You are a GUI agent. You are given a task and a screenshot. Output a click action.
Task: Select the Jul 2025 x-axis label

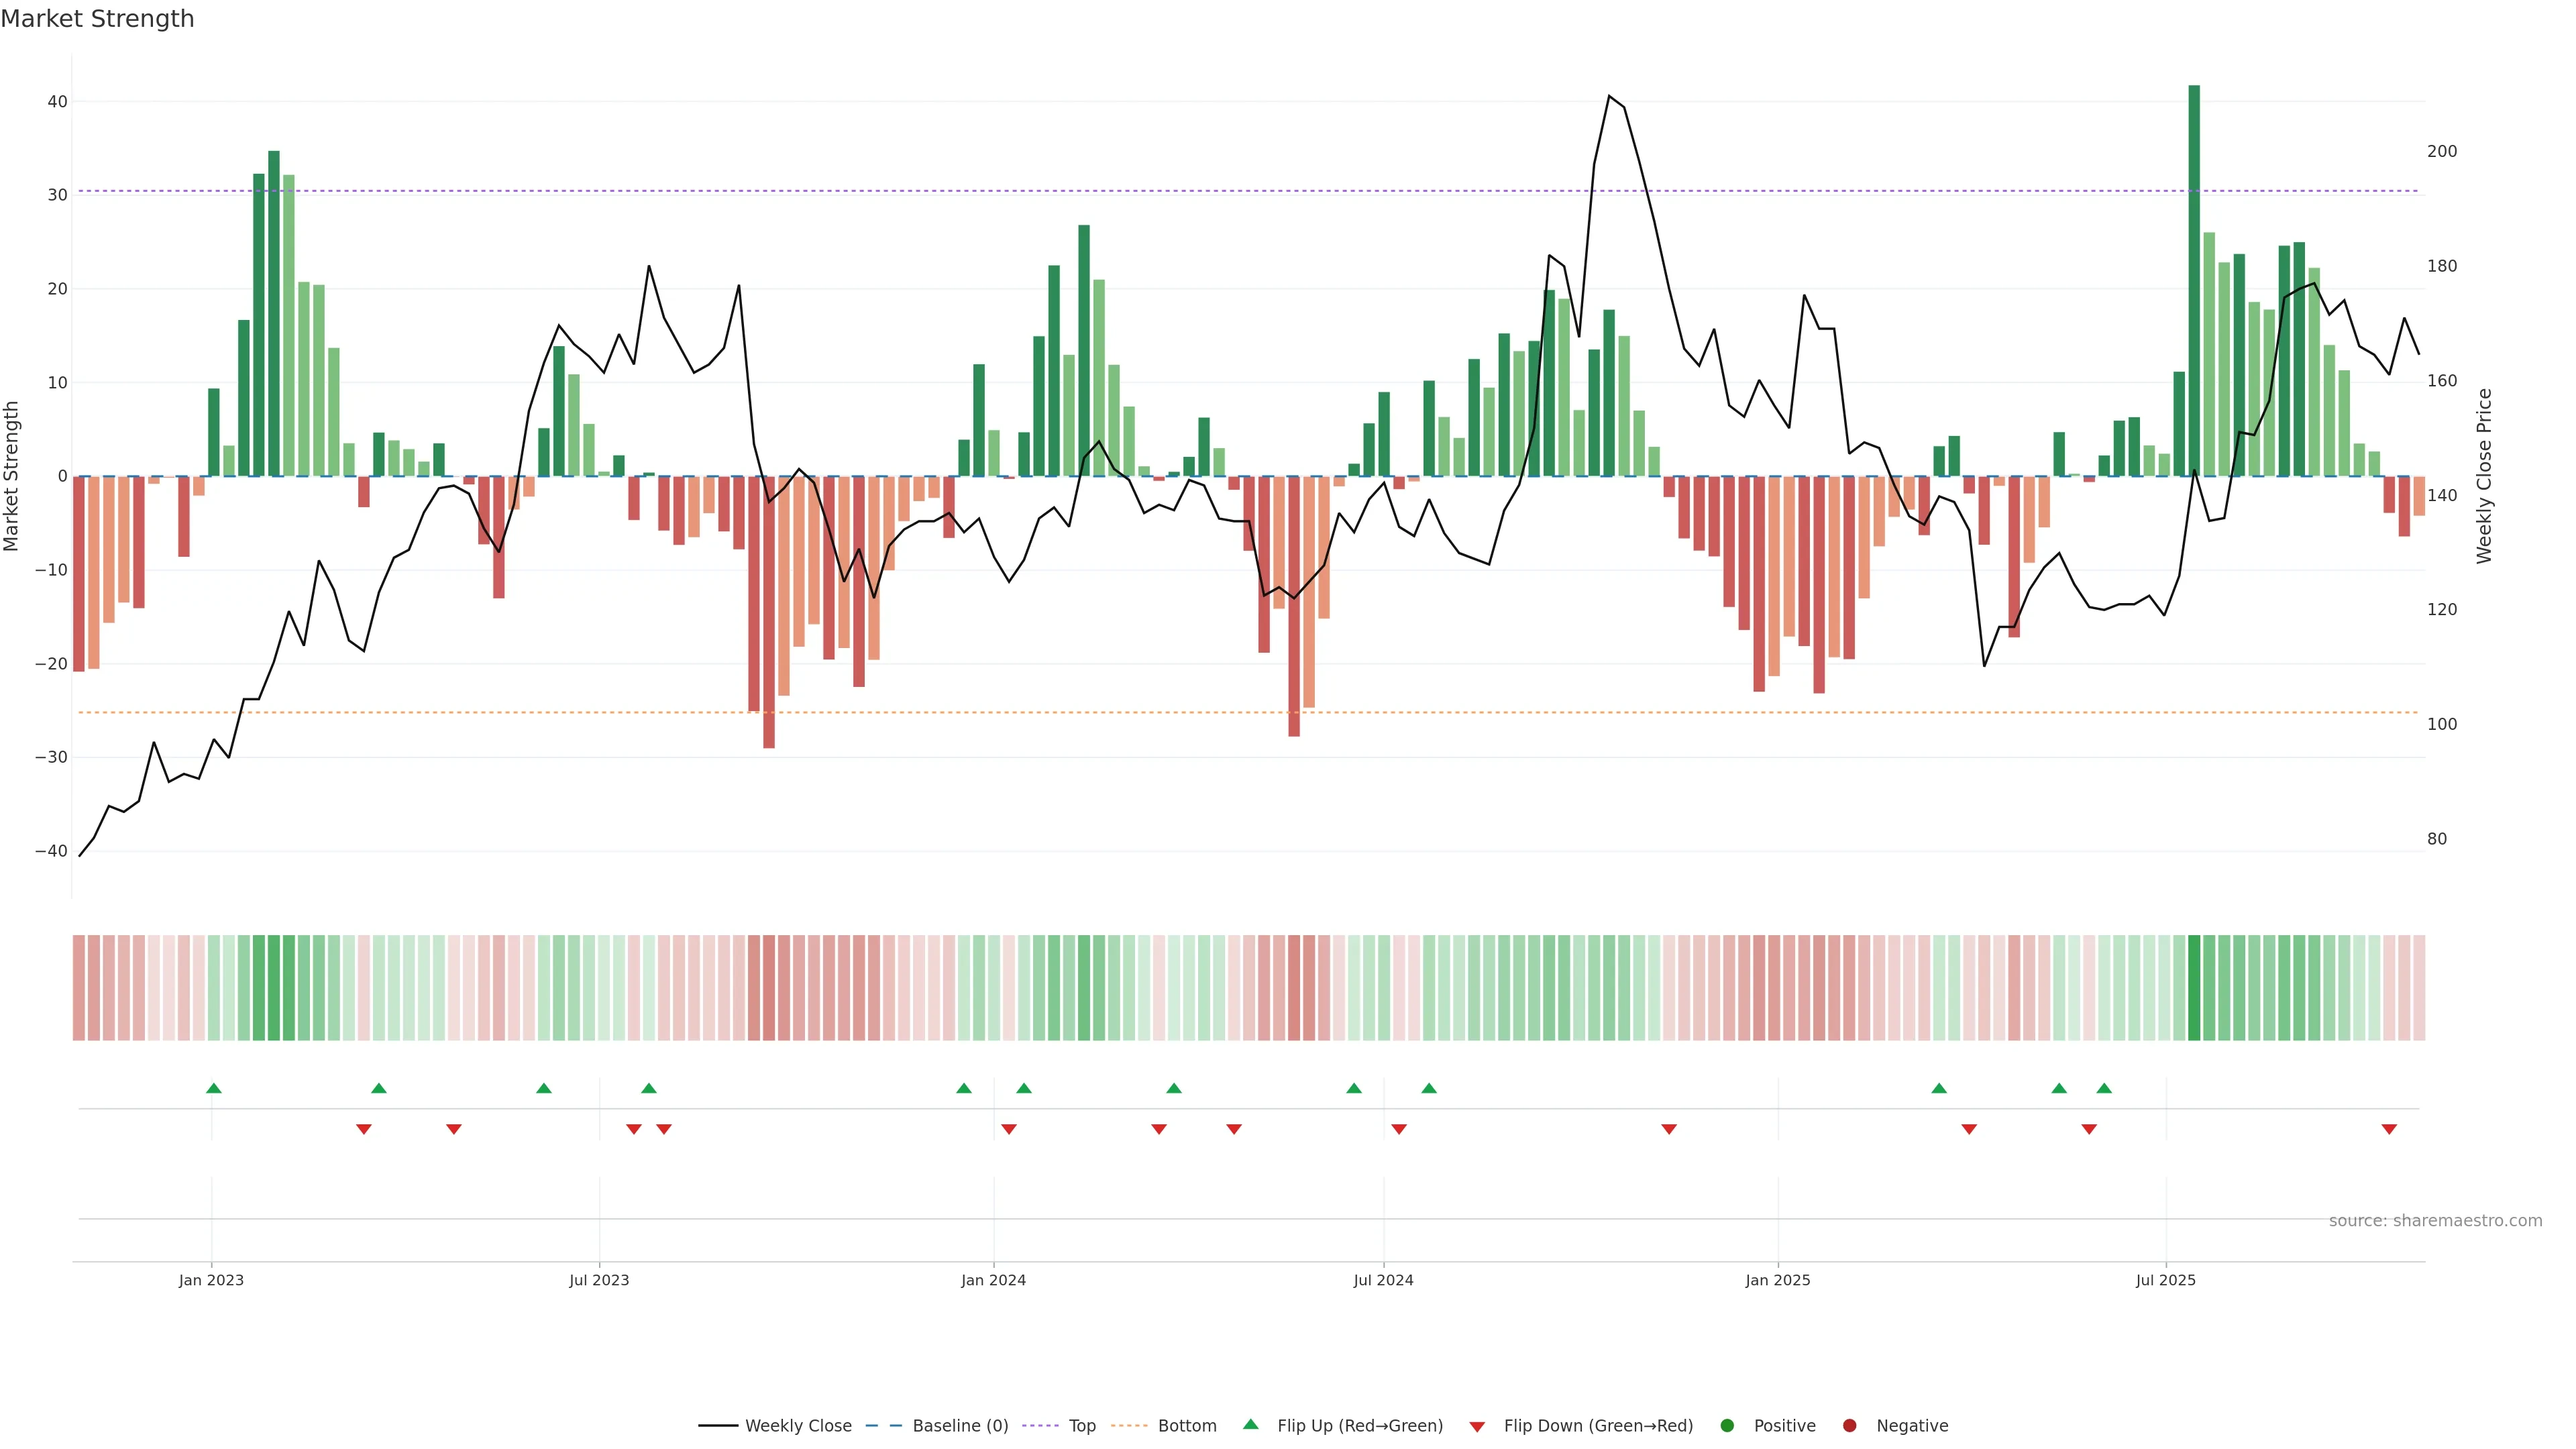point(2165,1280)
